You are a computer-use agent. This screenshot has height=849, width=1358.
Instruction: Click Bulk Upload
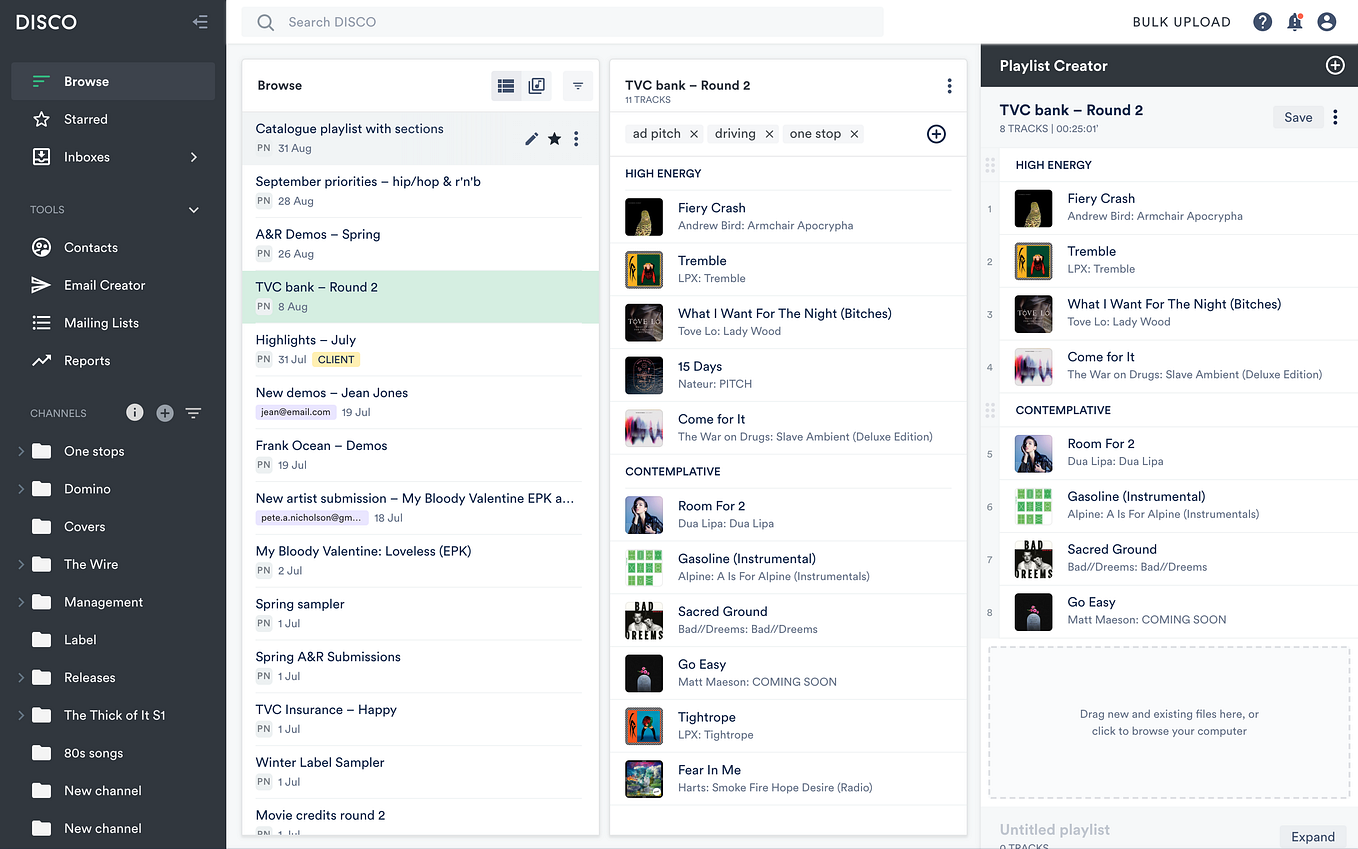pos(1181,22)
